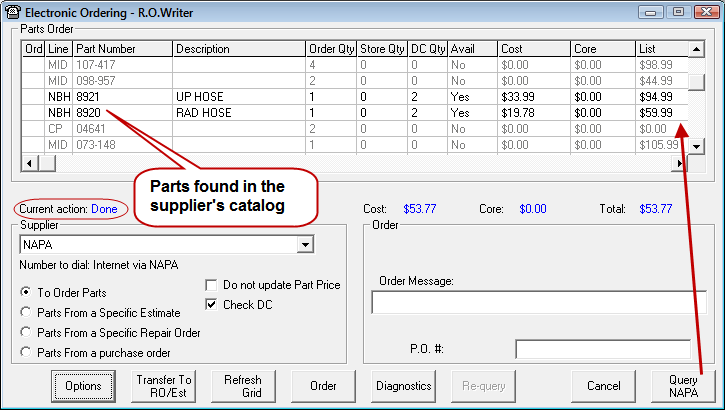Click into the Order Message field
The width and height of the screenshot is (725, 410).
pos(538,303)
